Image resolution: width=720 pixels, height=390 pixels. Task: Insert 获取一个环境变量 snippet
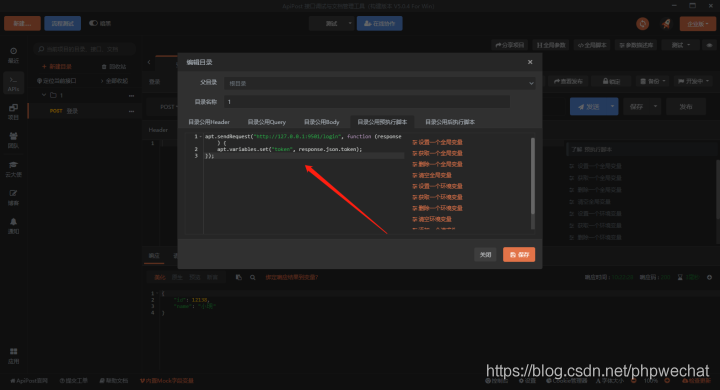pos(438,198)
